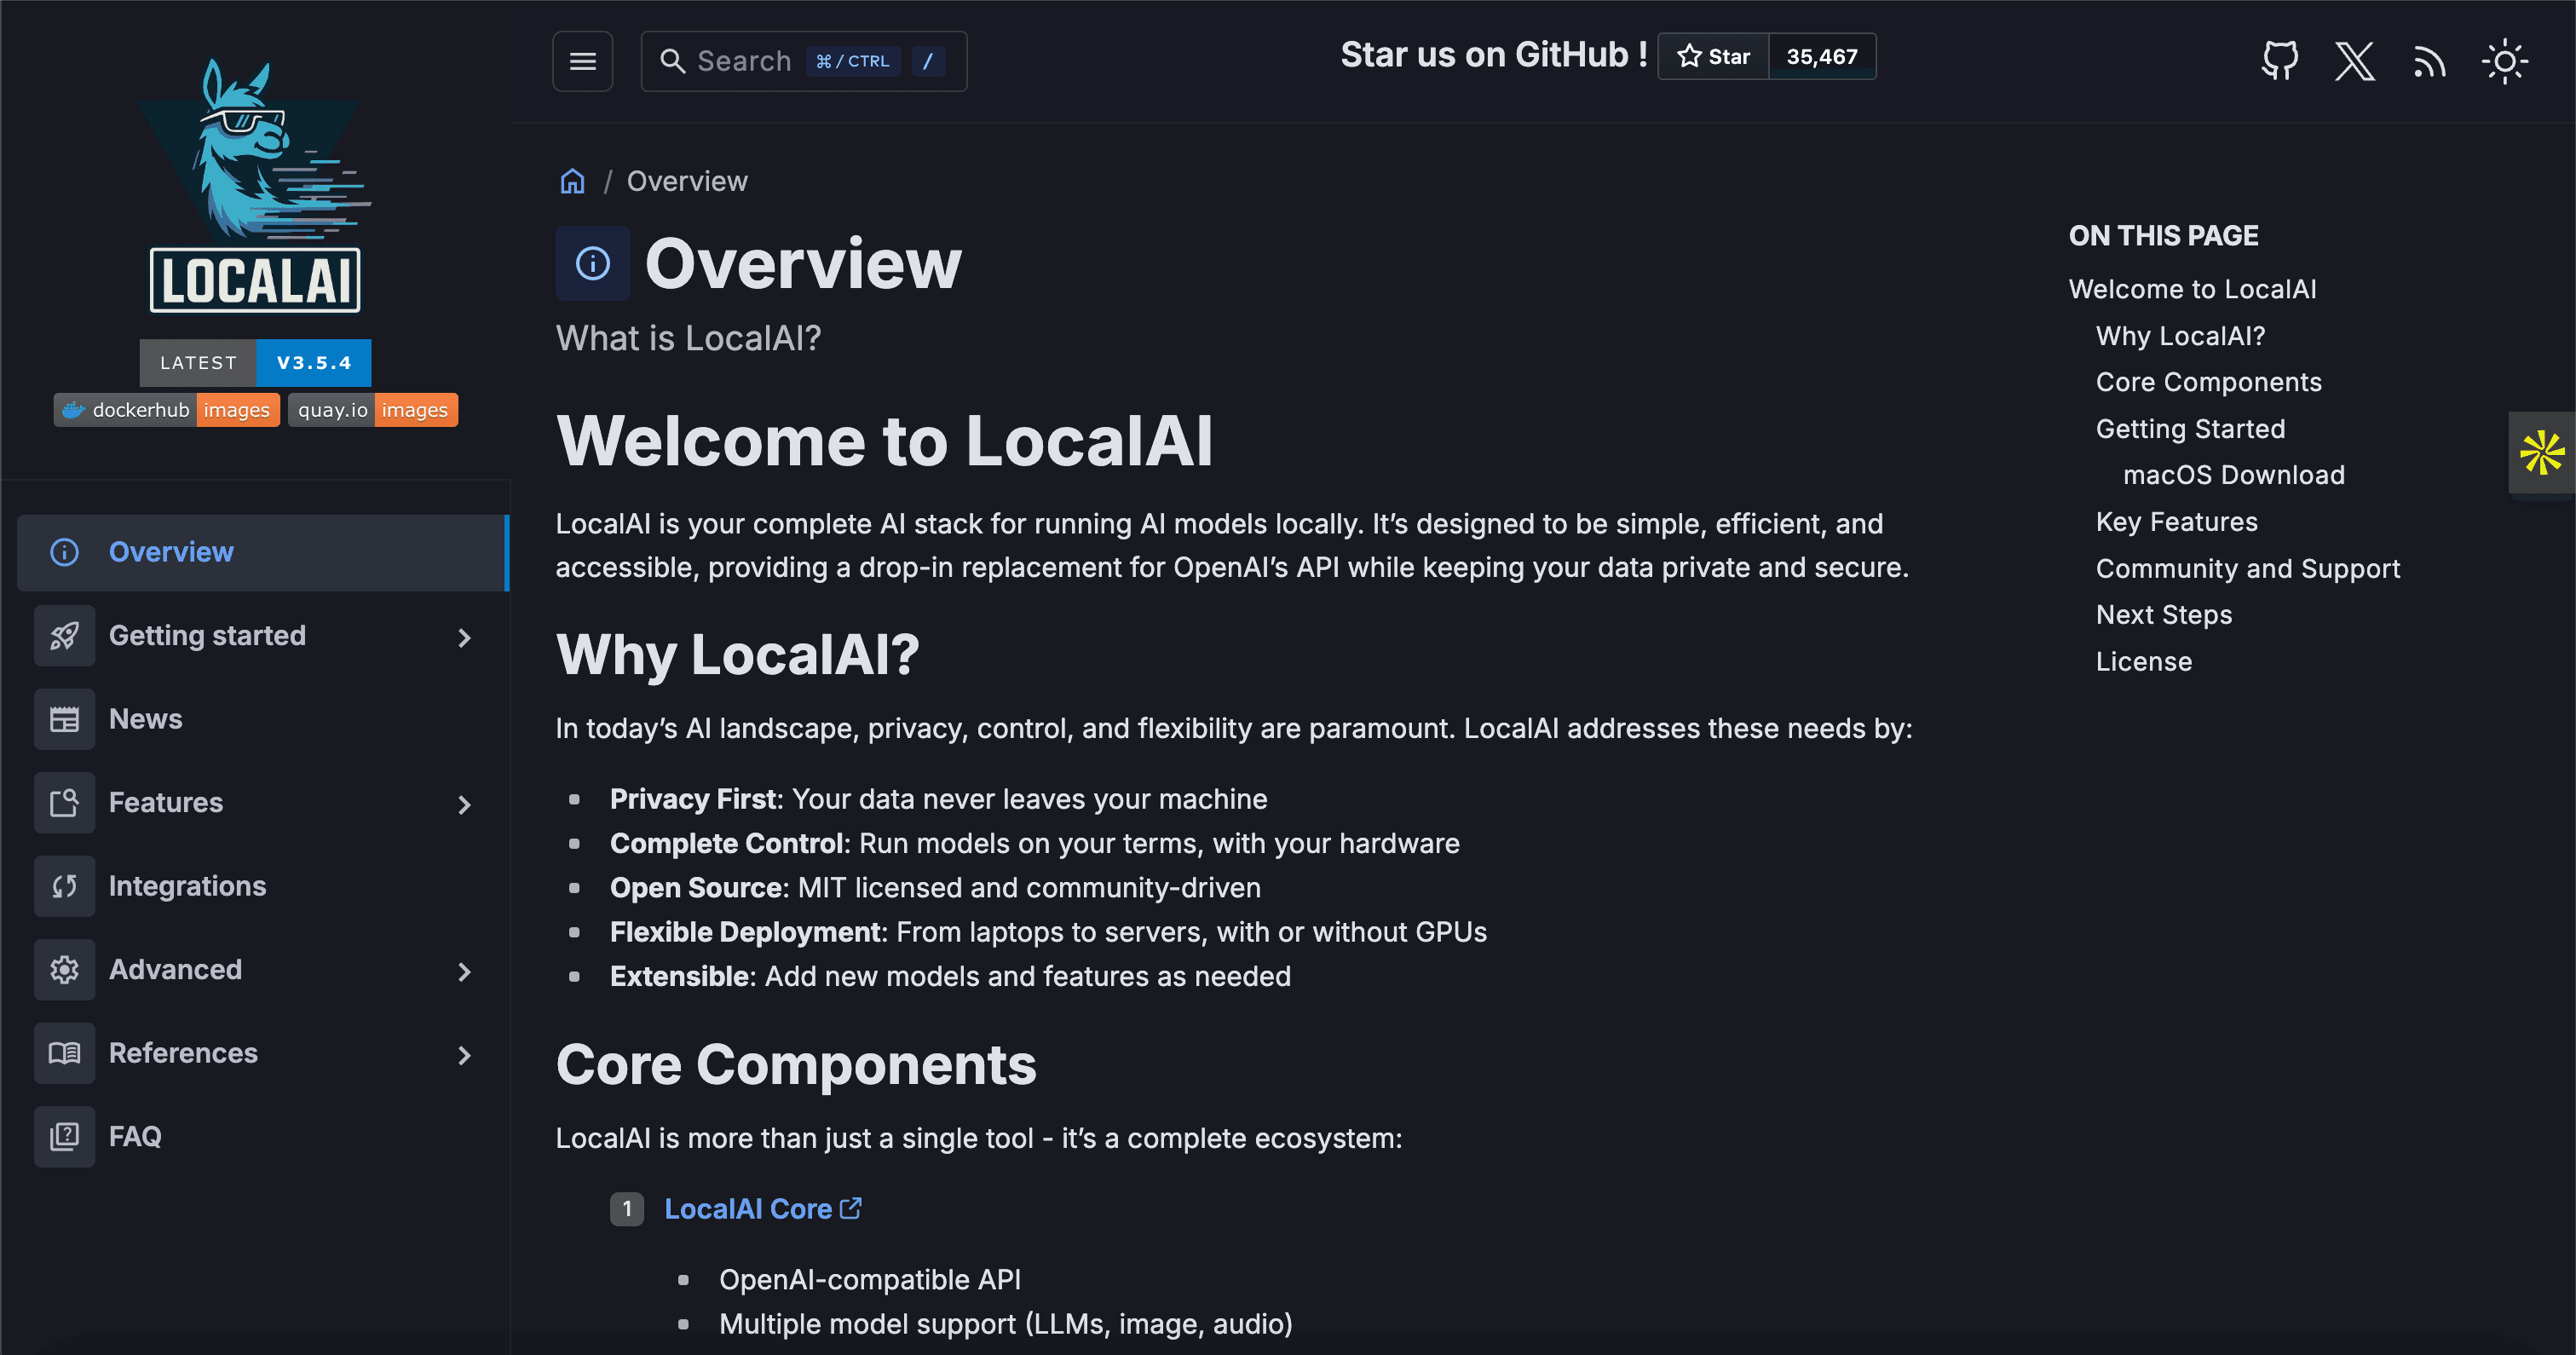This screenshot has height=1355, width=2576.
Task: Expand the References section chevron
Action: pyautogui.click(x=464, y=1055)
